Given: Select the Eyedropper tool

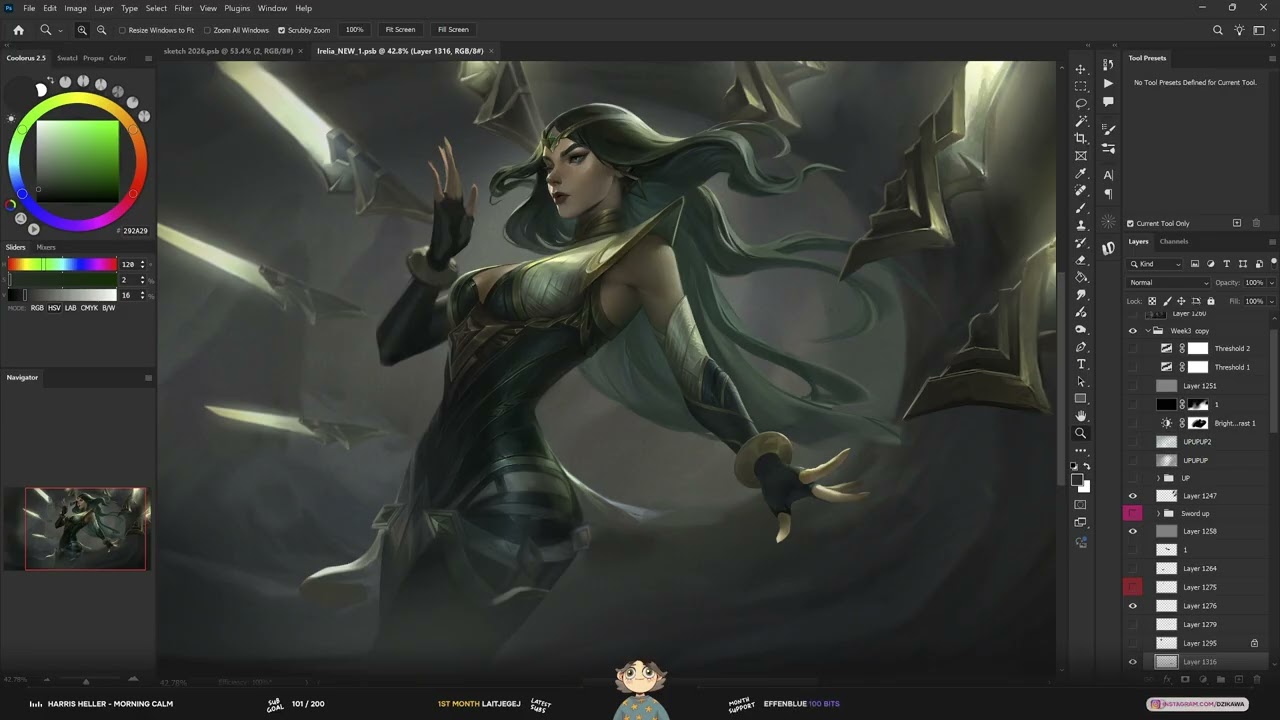Looking at the screenshot, I should pos(1081,173).
